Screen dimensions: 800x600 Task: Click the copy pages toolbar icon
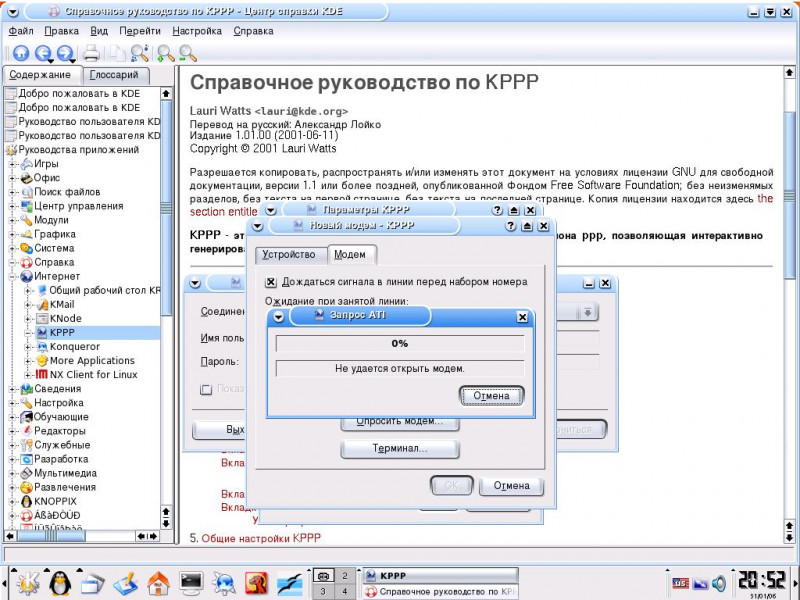pos(118,53)
